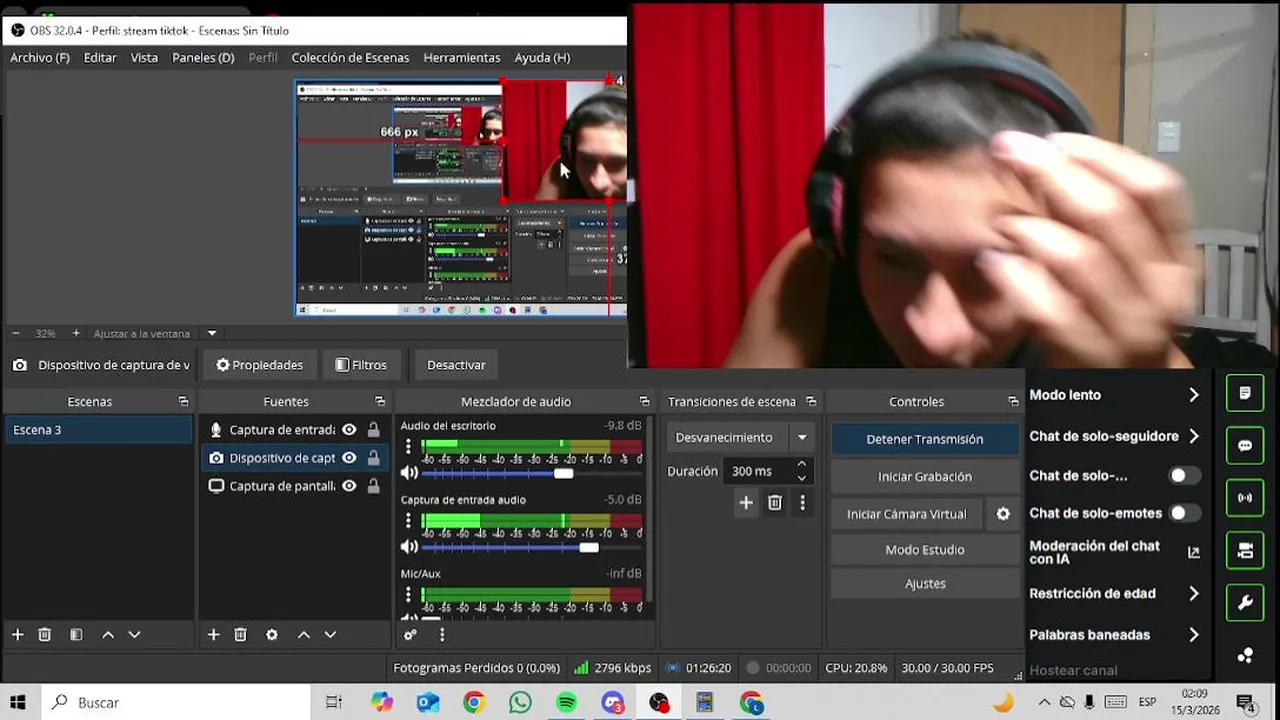The width and height of the screenshot is (1280, 720).
Task: Click Modo Estudio
Action: (x=924, y=550)
